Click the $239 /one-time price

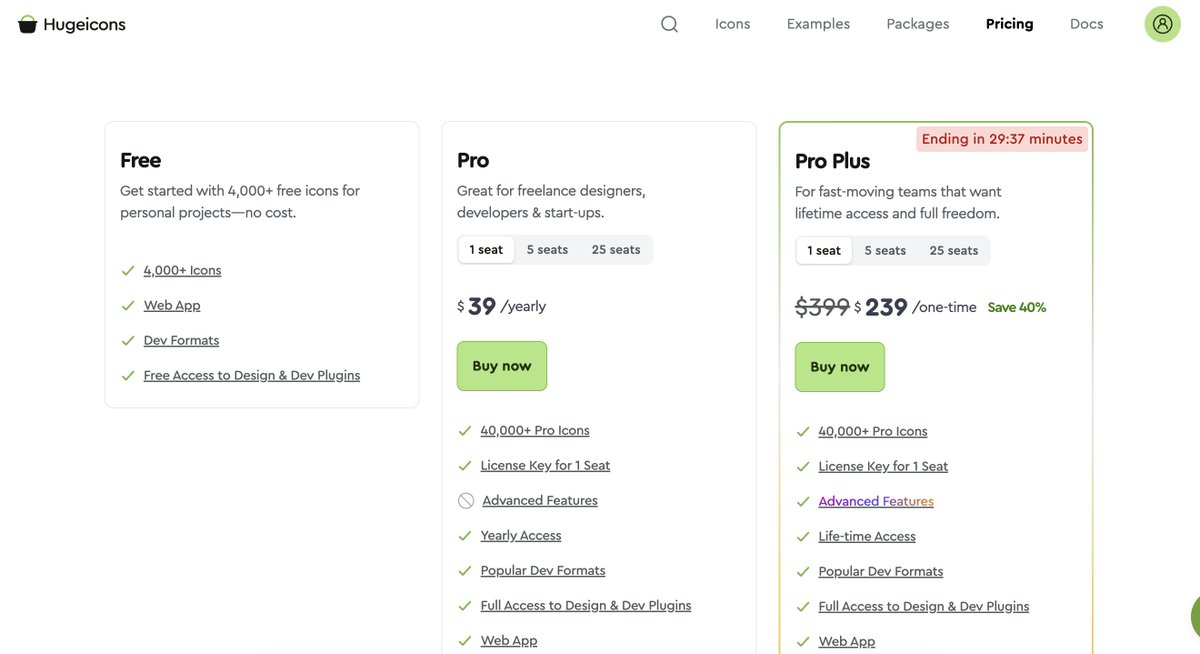click(x=915, y=307)
